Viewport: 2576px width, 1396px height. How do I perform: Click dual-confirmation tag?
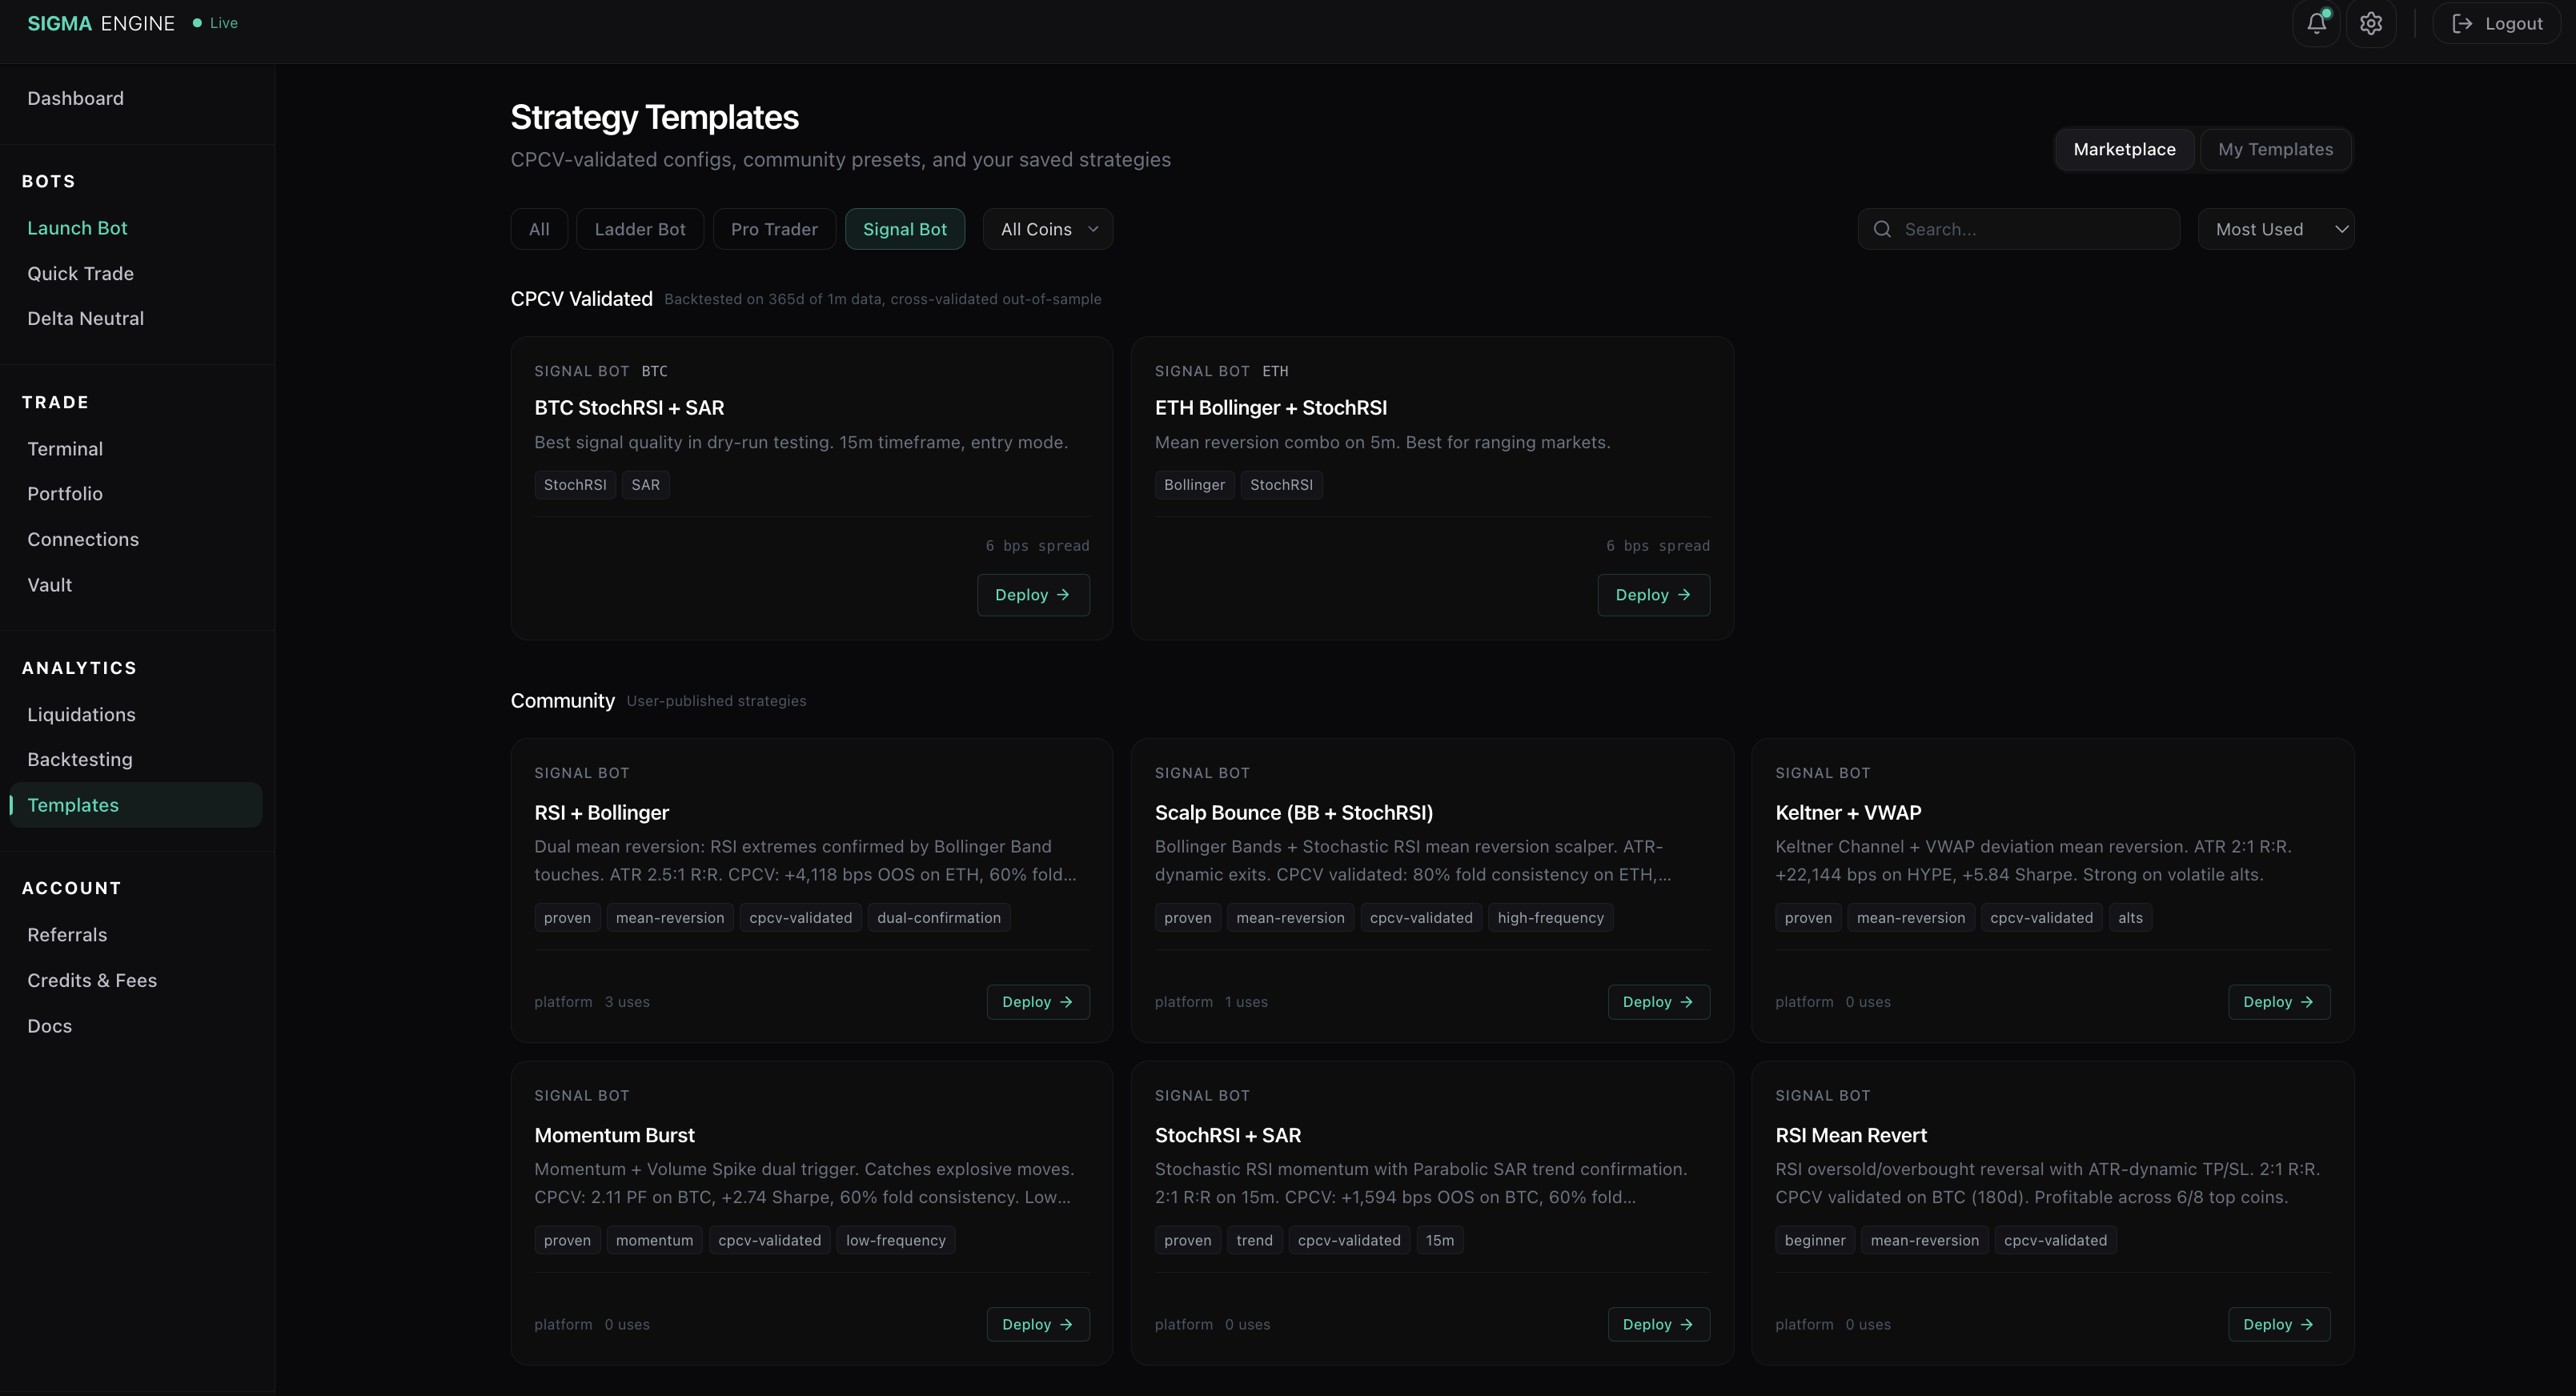pyautogui.click(x=939, y=918)
